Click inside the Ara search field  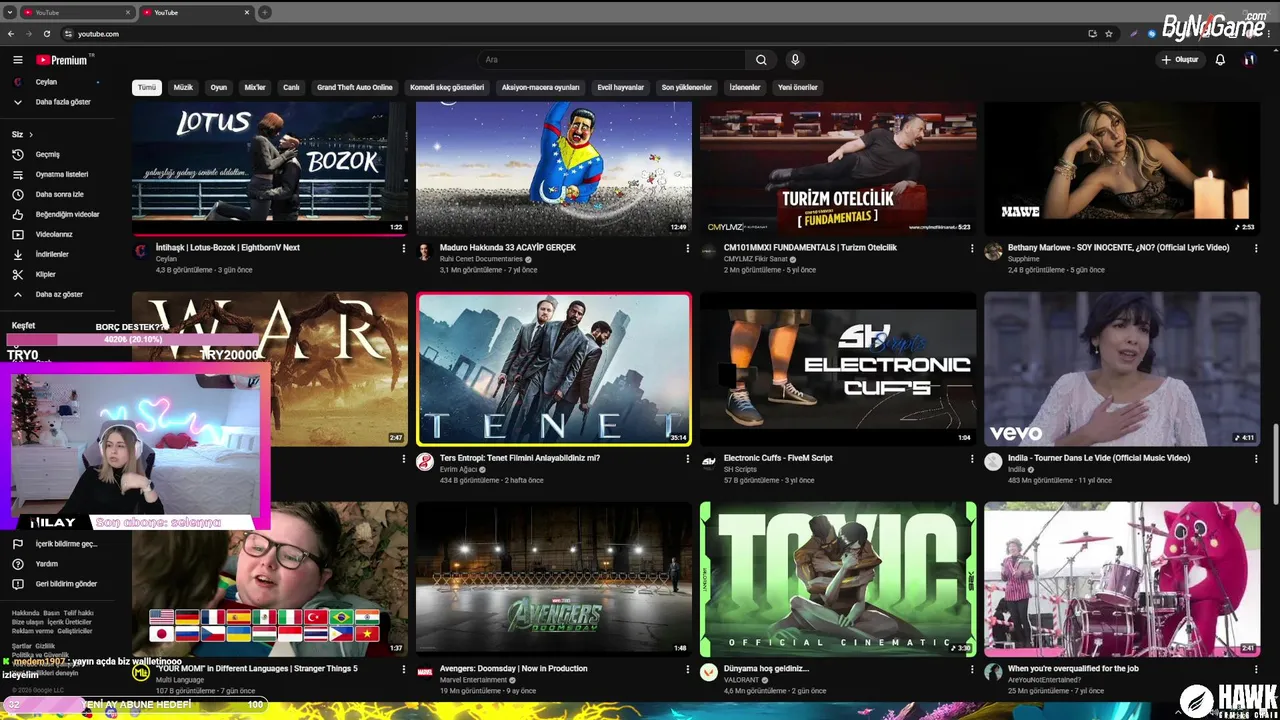[x=612, y=60]
